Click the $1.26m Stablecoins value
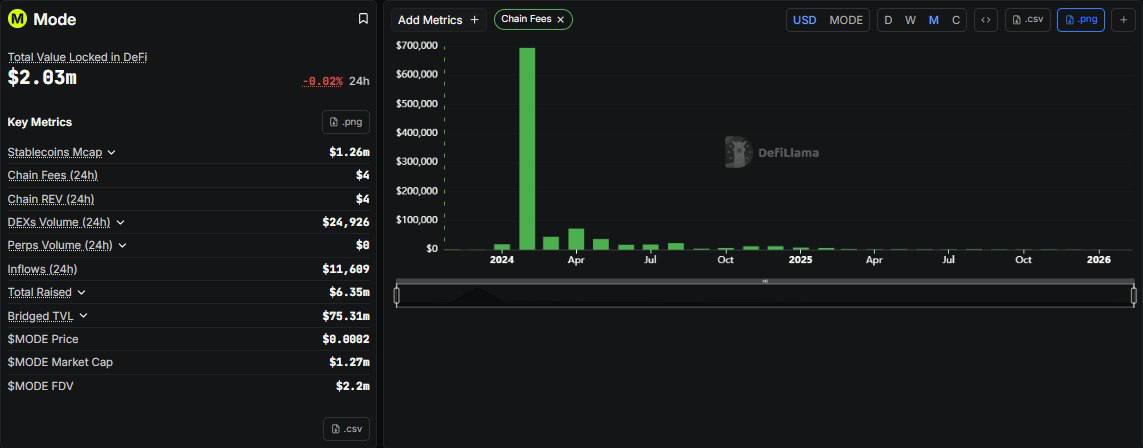 (349, 152)
